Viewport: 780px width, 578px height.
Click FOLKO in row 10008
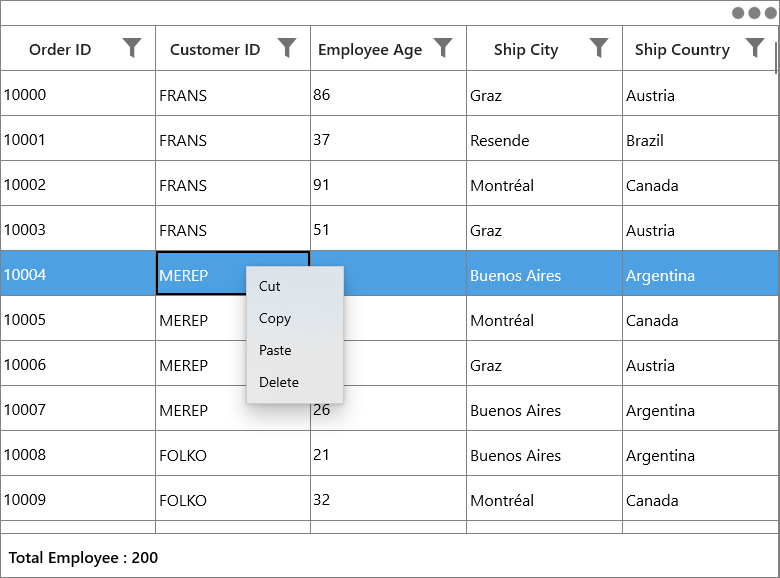pyautogui.click(x=183, y=455)
